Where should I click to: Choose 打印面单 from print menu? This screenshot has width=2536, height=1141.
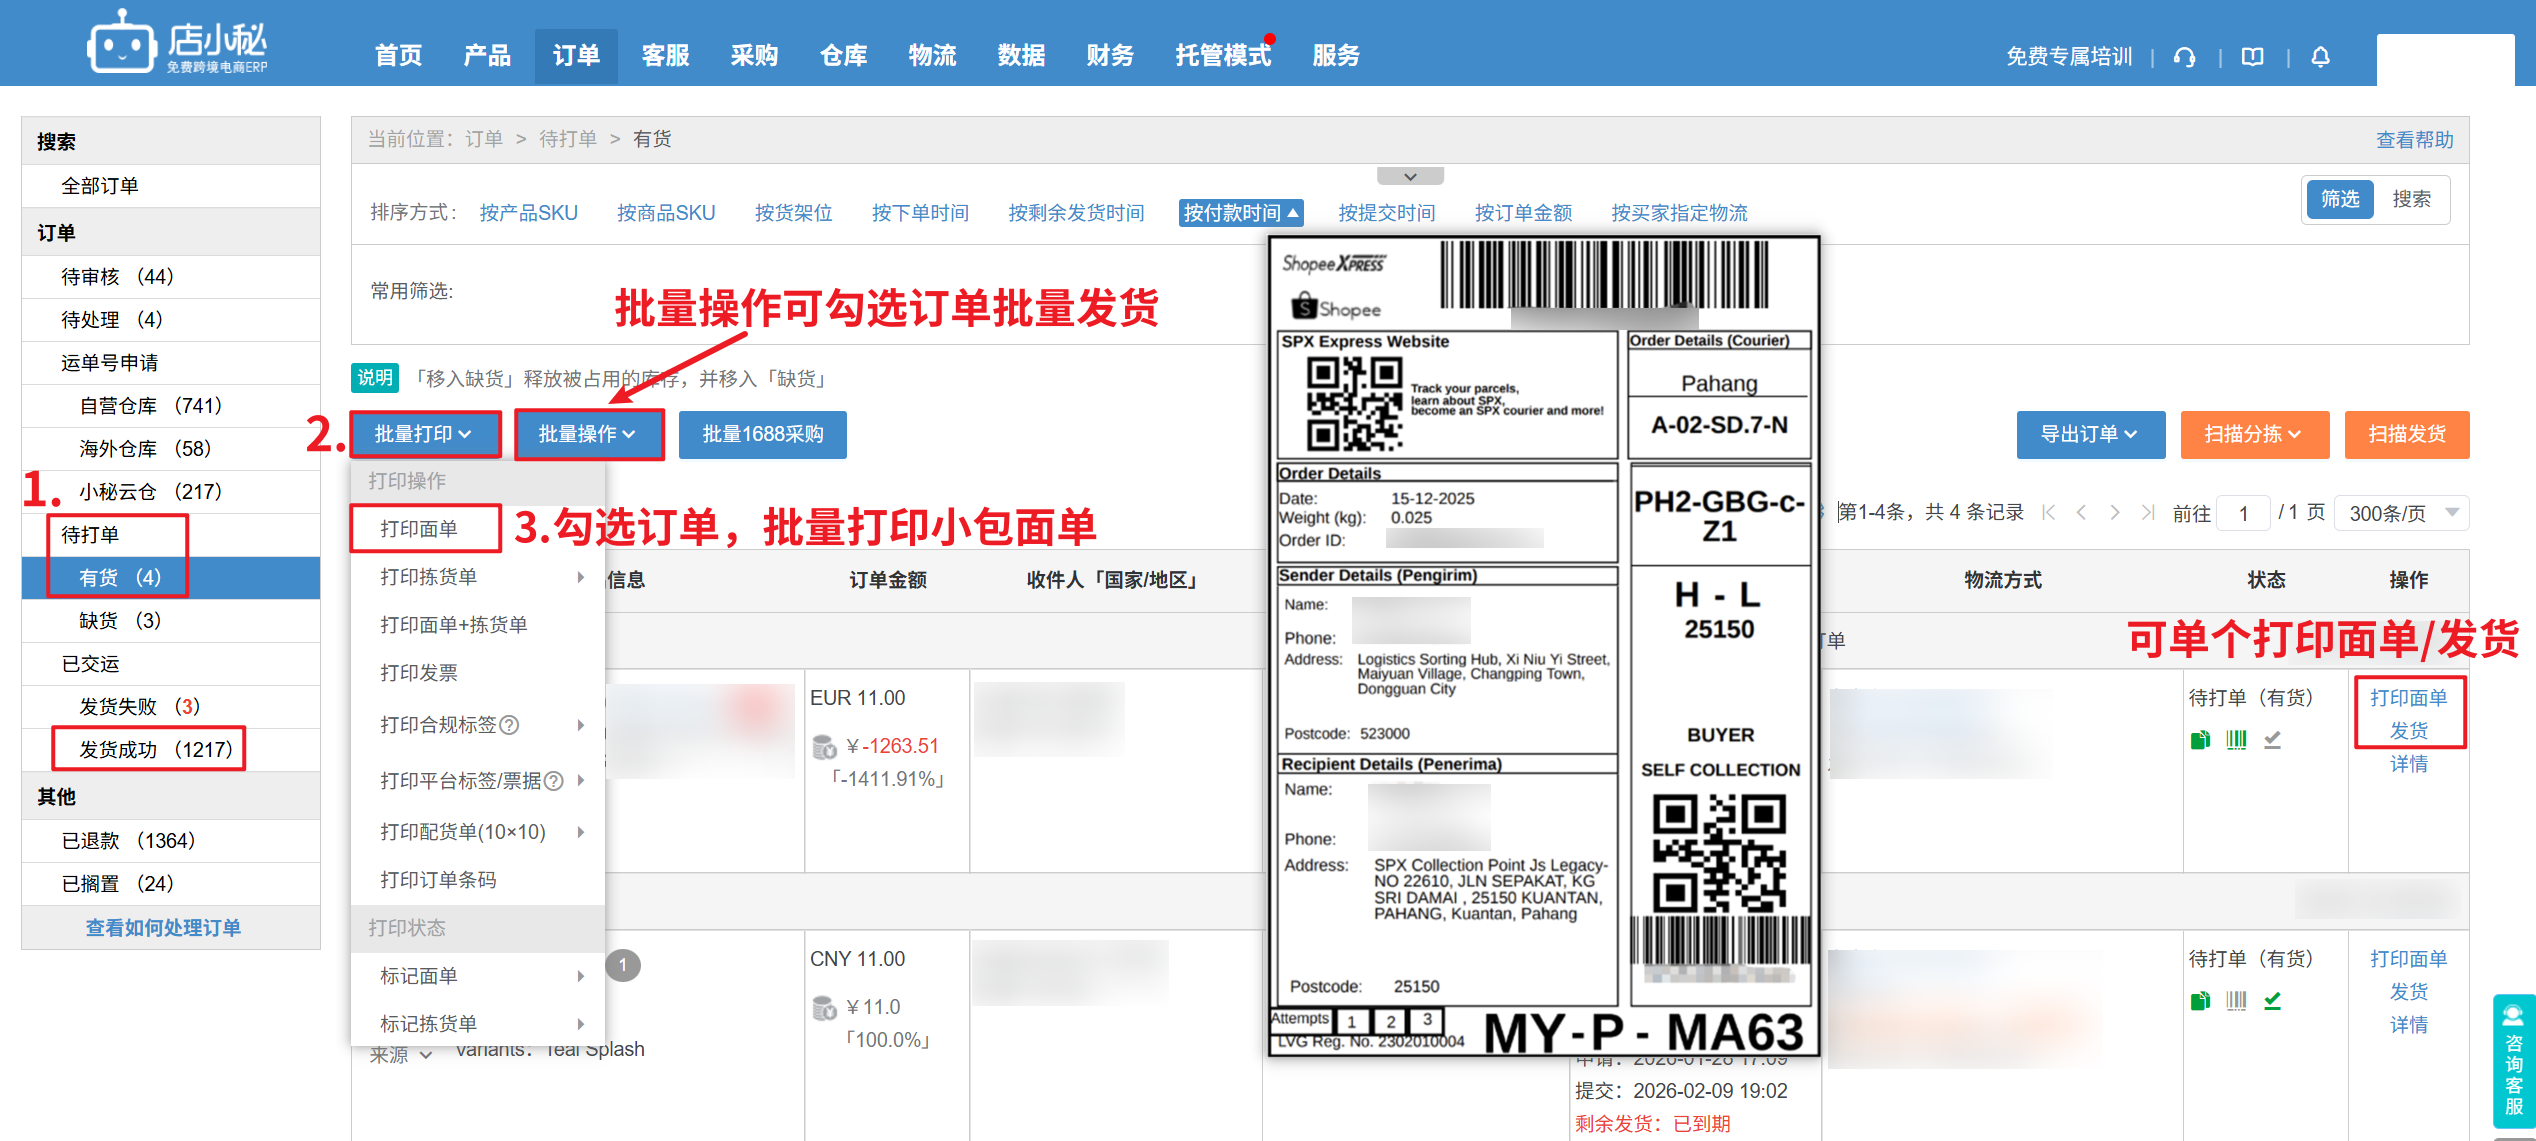pyautogui.click(x=420, y=529)
